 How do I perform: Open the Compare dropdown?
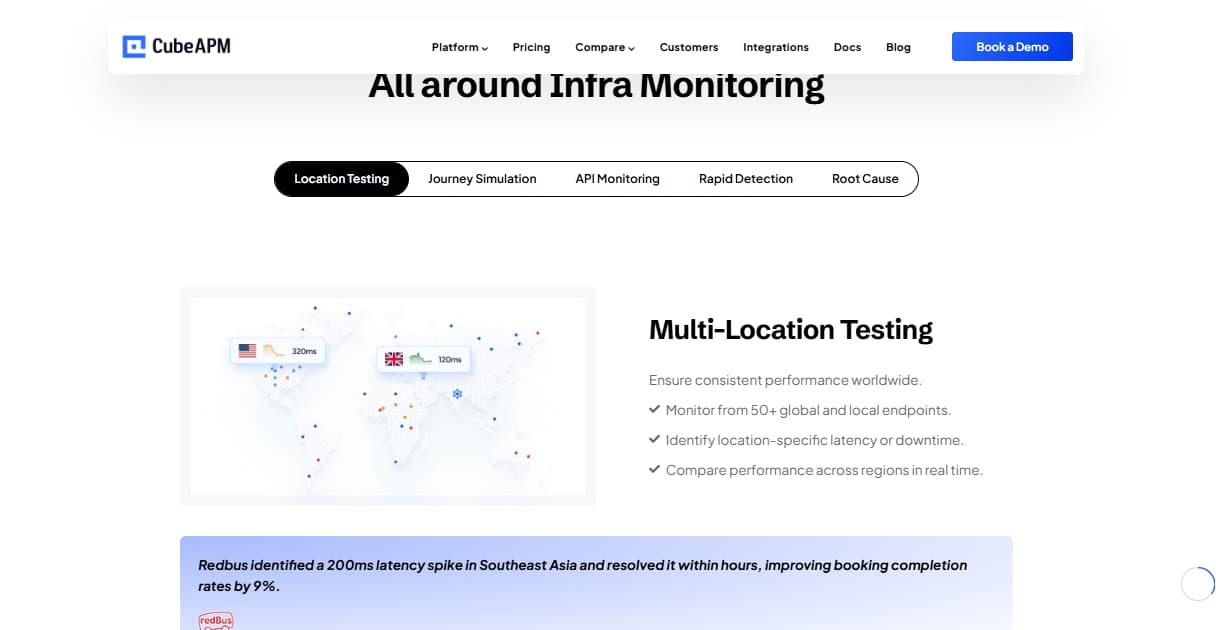[x=604, y=46]
